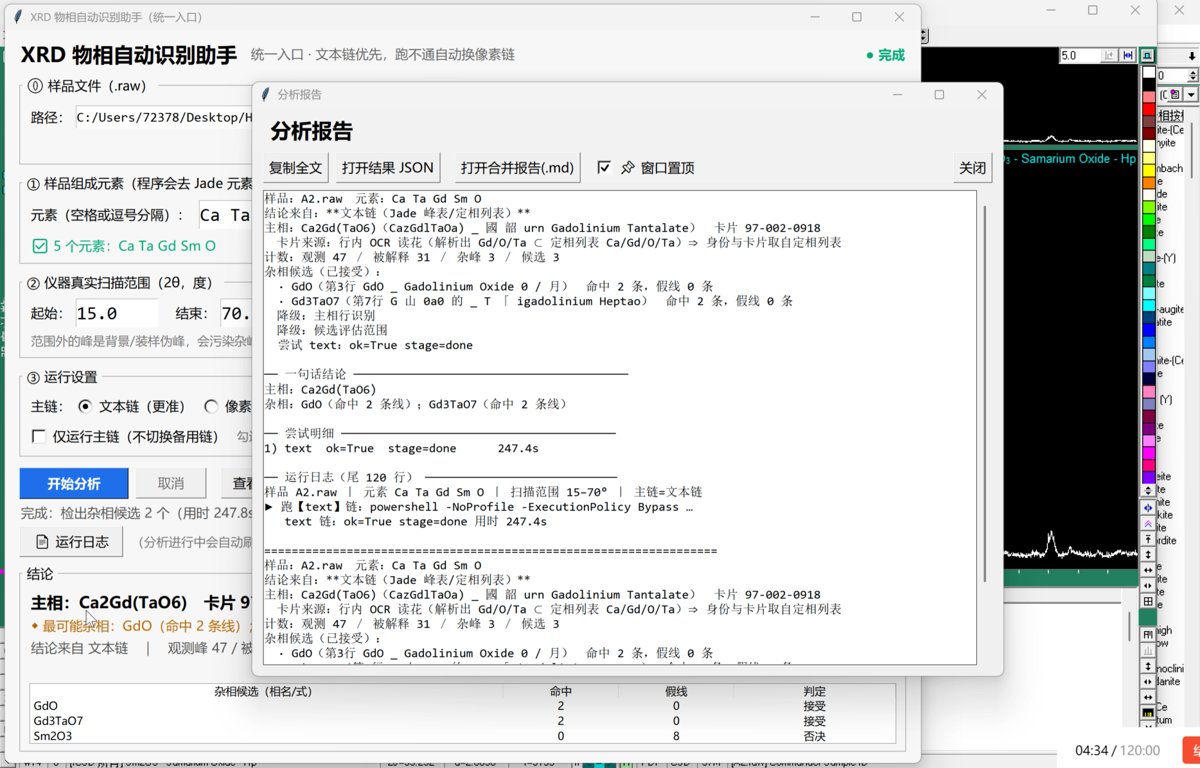Click the small icon beside Jade's phase dropdown
1200x768 pixels.
pyautogui.click(x=1175, y=94)
